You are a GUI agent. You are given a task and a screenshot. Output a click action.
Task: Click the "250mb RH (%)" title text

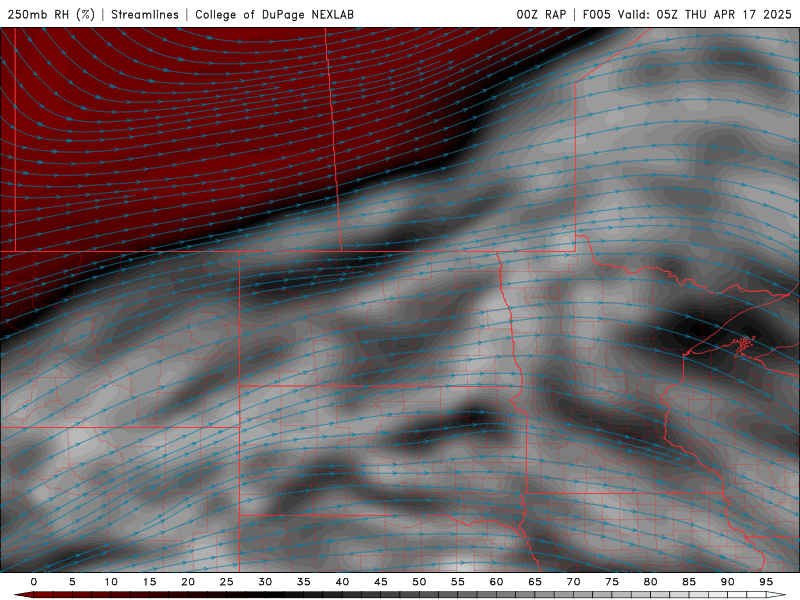click(x=51, y=14)
